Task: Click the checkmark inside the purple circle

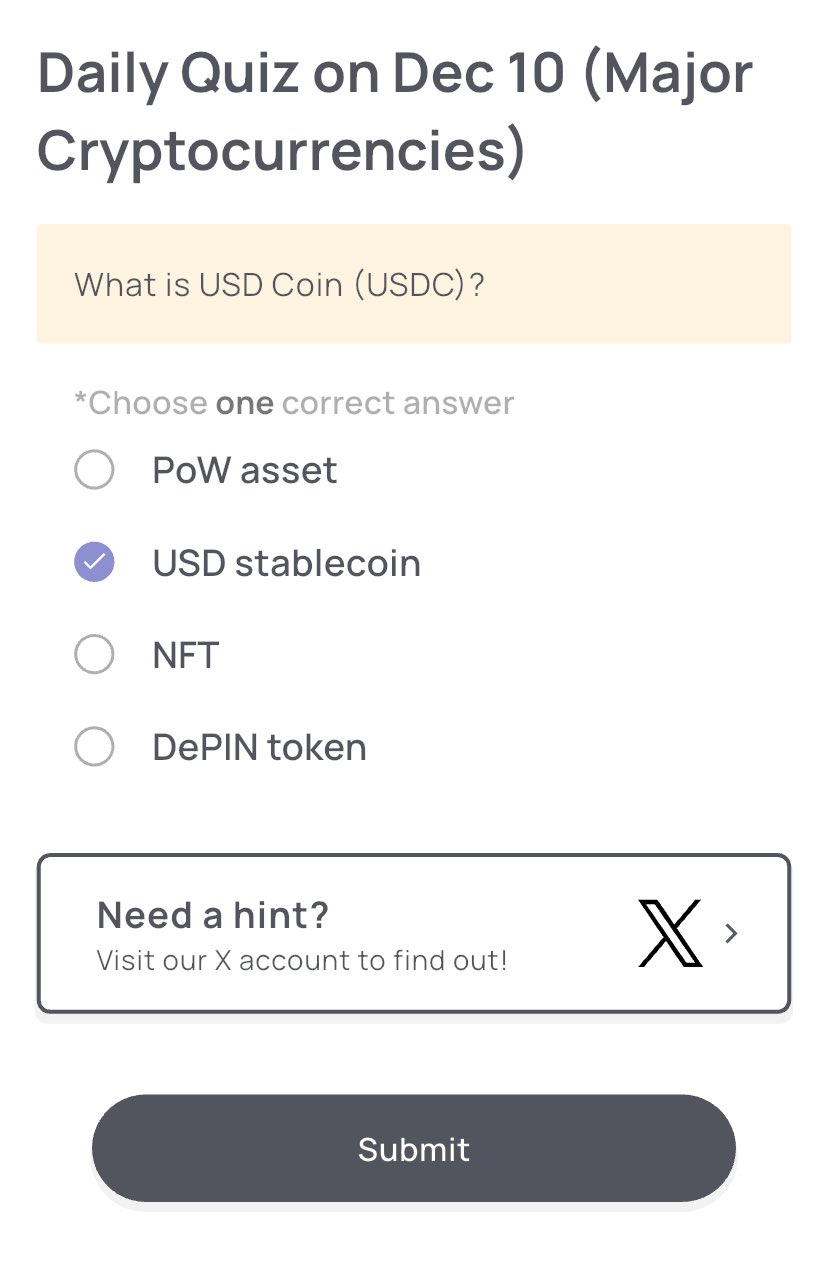Action: tap(93, 562)
